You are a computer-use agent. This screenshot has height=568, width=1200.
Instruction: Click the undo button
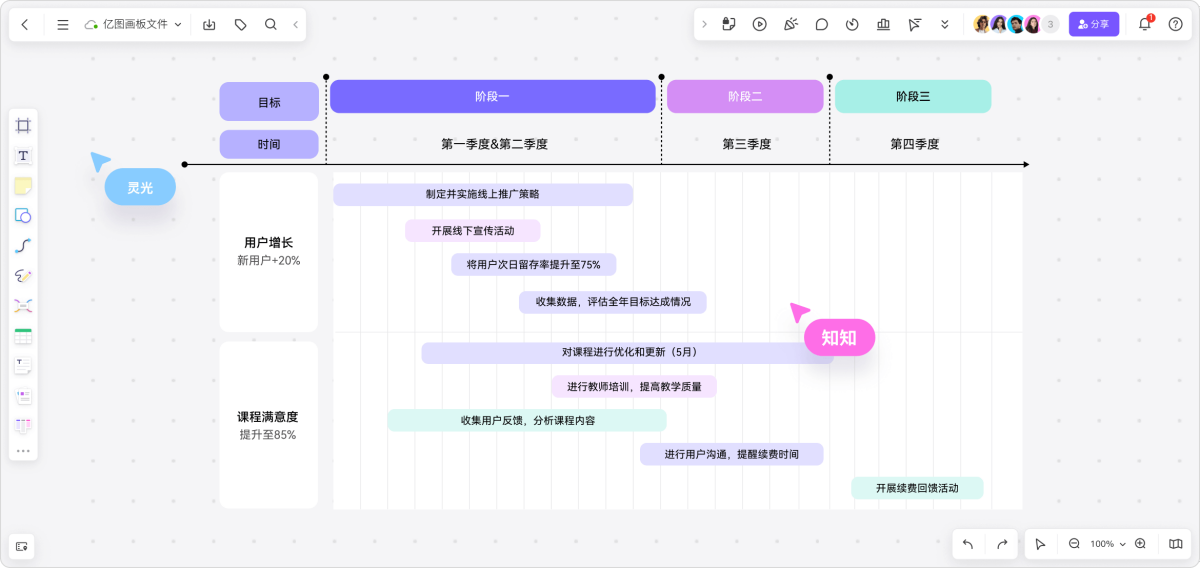pos(968,544)
